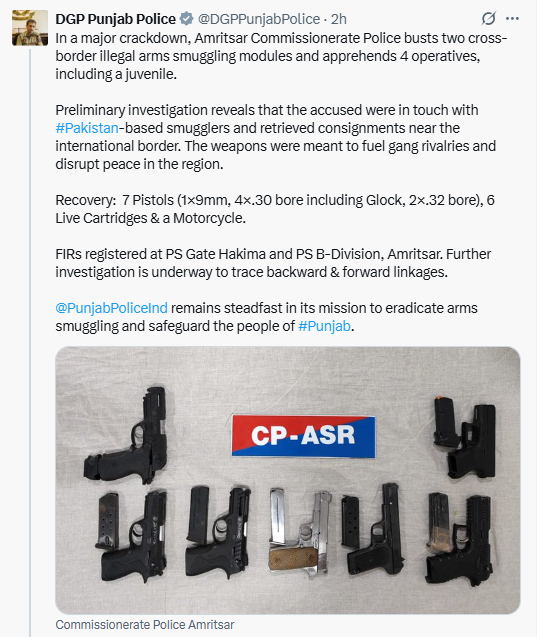Click the pistol with orange-tipped magazine

click(465, 437)
